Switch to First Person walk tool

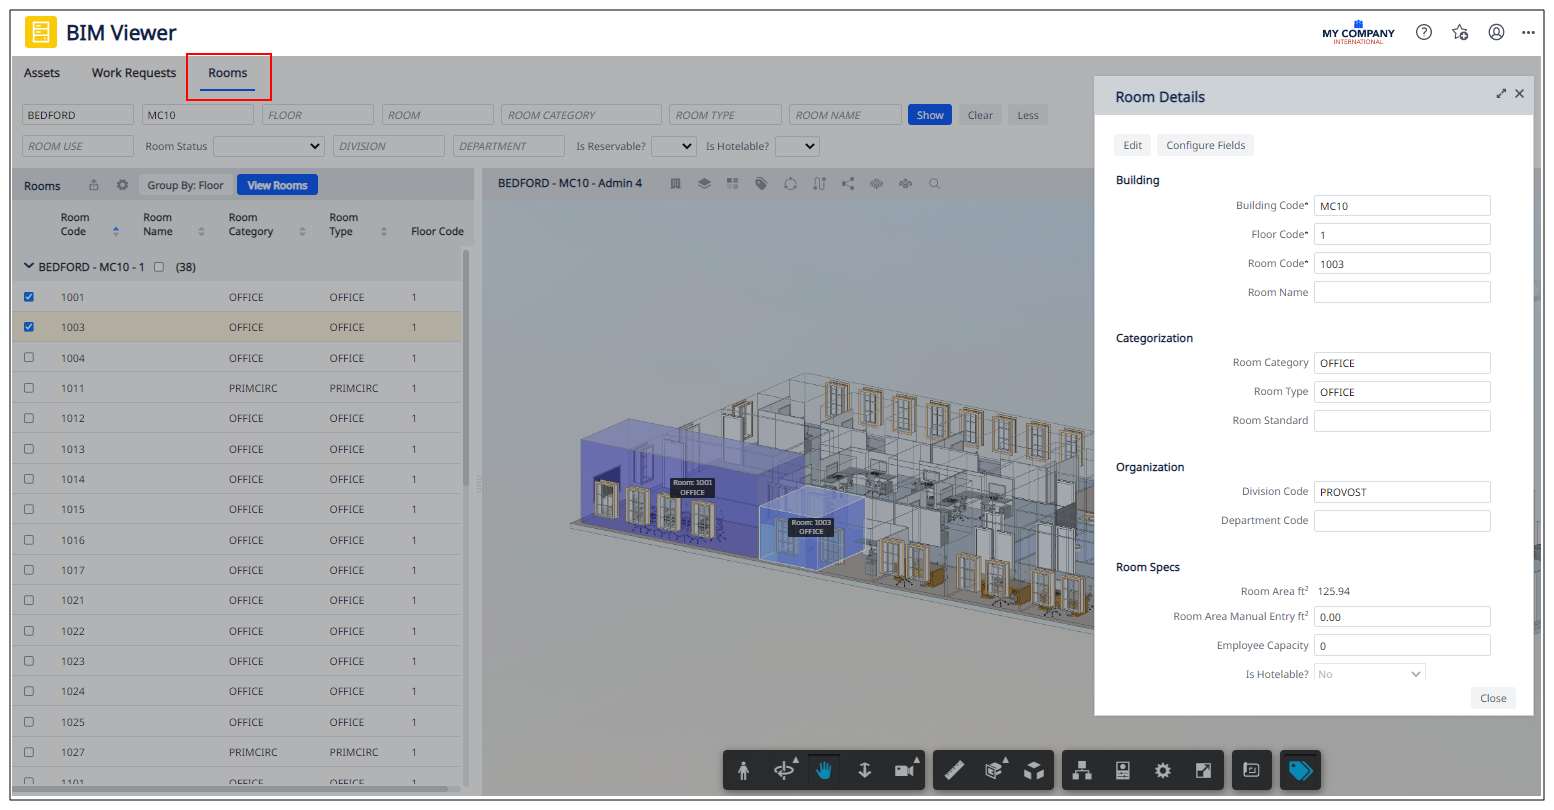(743, 770)
